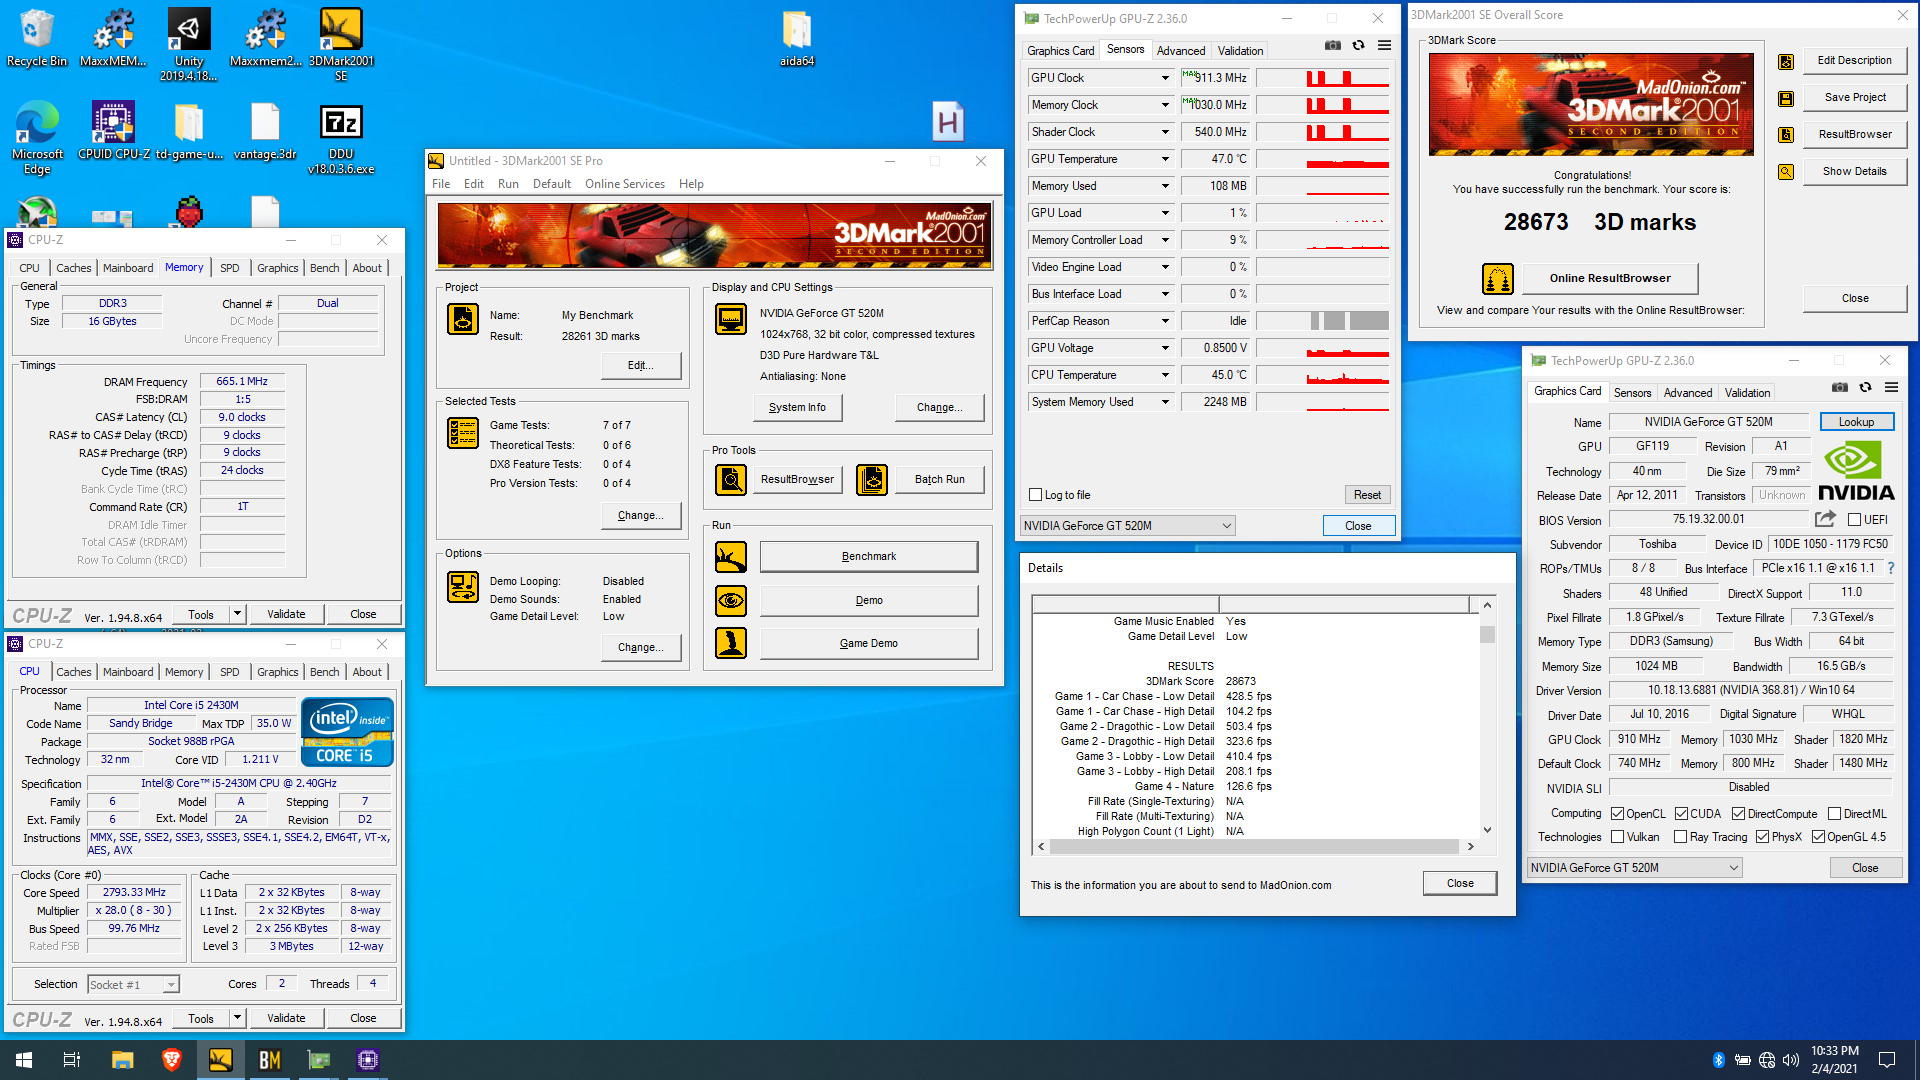Open Online Services menu in 3DMark2001
The width and height of the screenshot is (1920, 1080).
coord(624,184)
